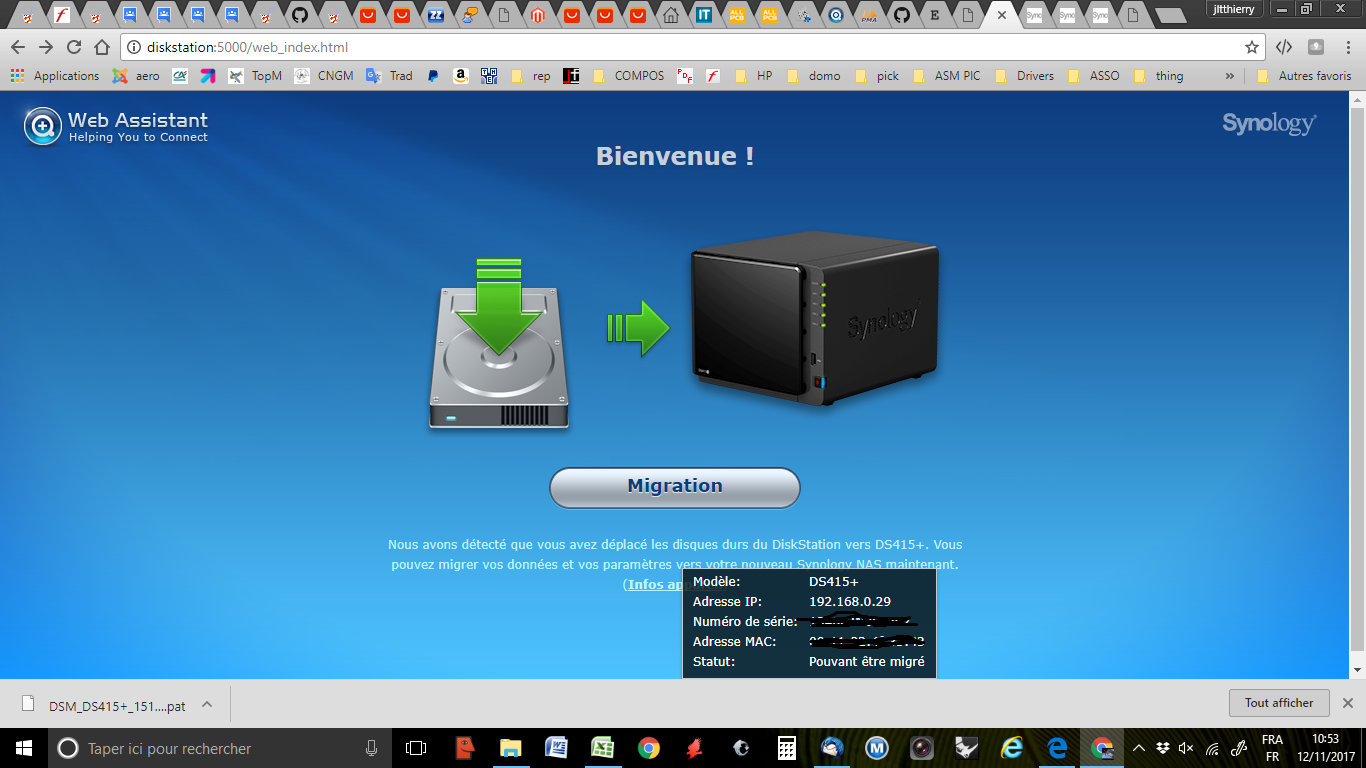Open the taskbar clock showing 10:53
This screenshot has height=768, width=1366.
tap(1325, 748)
